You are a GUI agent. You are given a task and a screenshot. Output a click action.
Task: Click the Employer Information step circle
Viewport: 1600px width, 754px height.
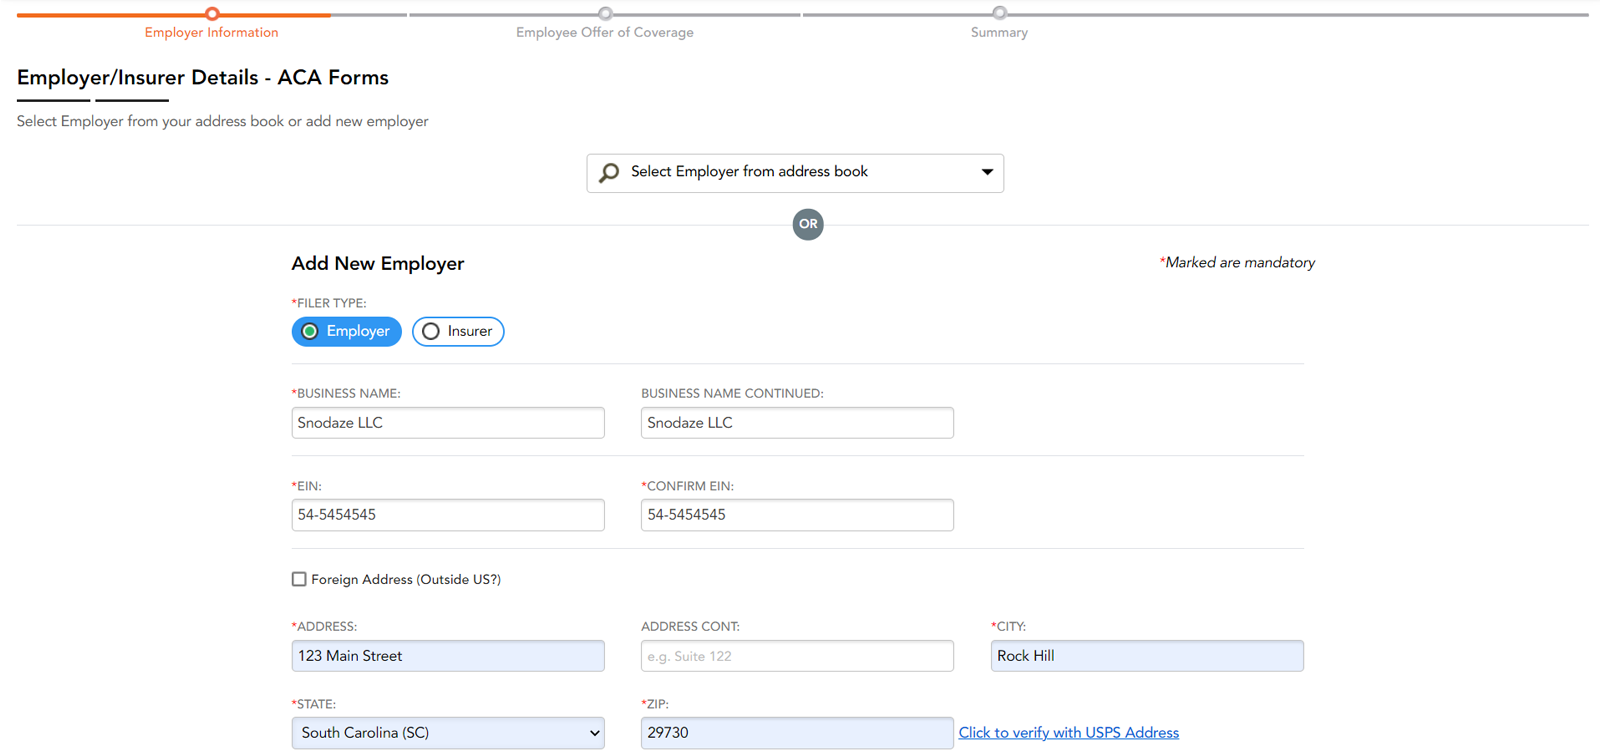[212, 14]
